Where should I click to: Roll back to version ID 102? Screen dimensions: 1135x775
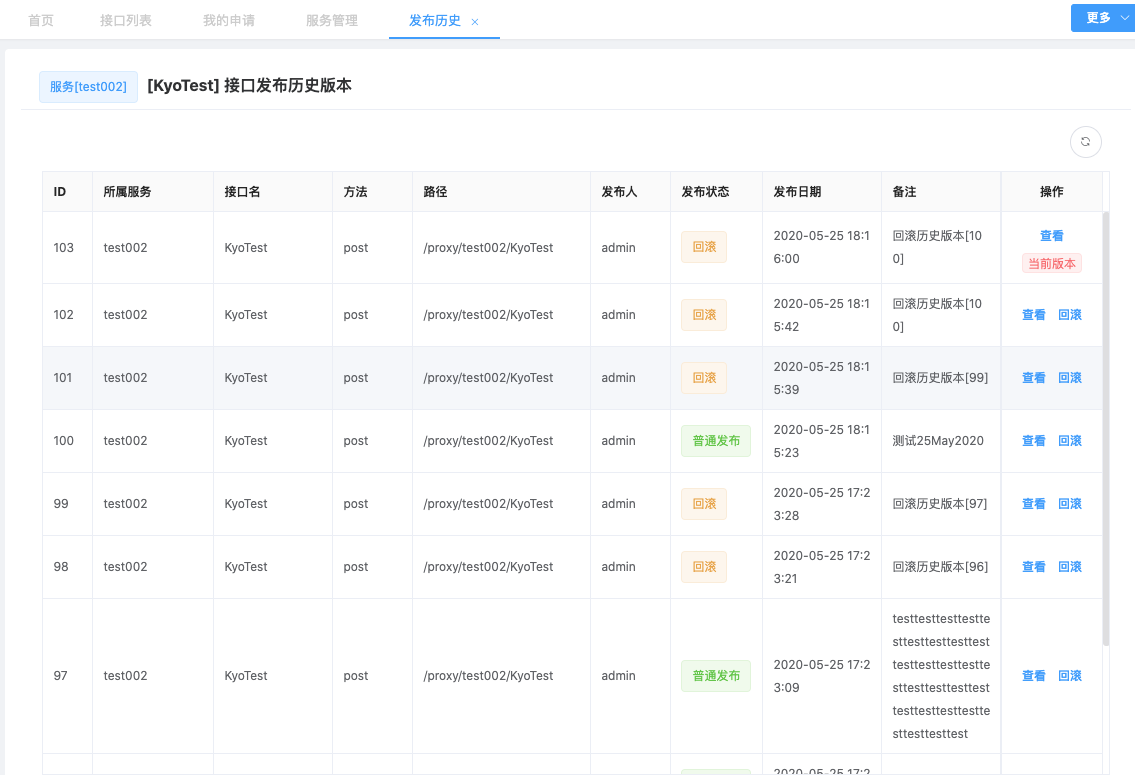click(x=1070, y=315)
